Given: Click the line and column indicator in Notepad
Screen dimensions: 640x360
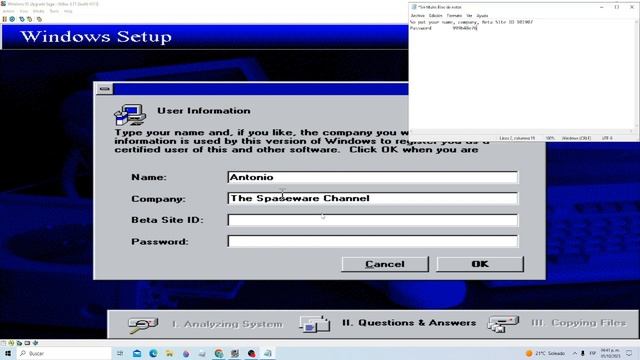Looking at the screenshot, I should [517, 138].
